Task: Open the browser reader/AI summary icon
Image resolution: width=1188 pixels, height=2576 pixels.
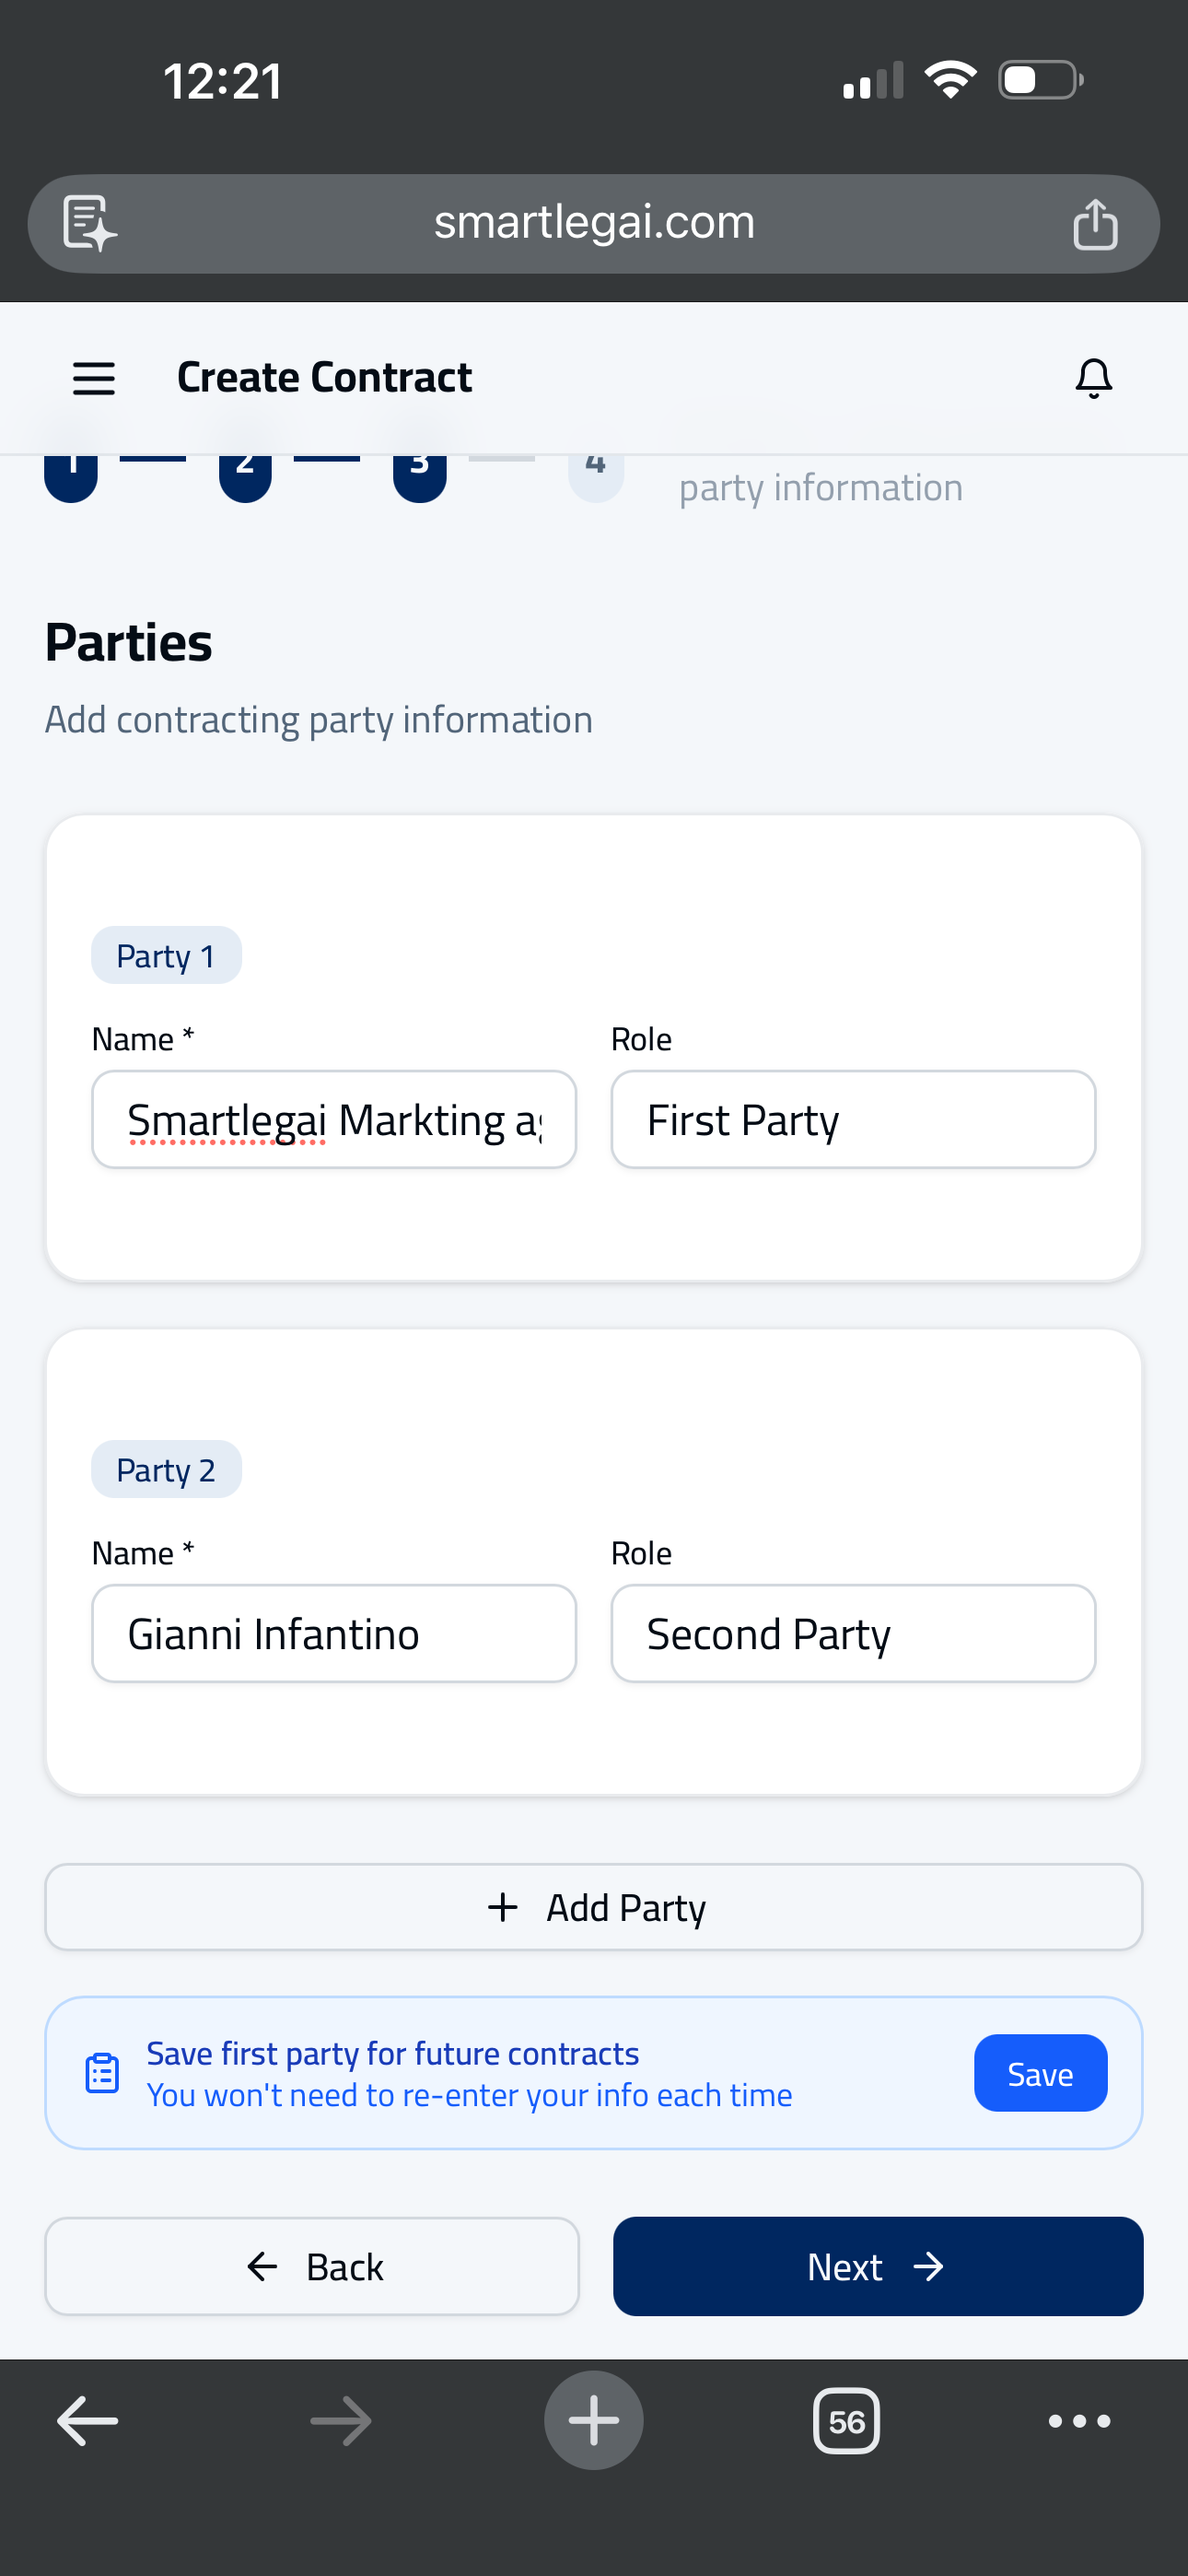Action: pos(90,223)
